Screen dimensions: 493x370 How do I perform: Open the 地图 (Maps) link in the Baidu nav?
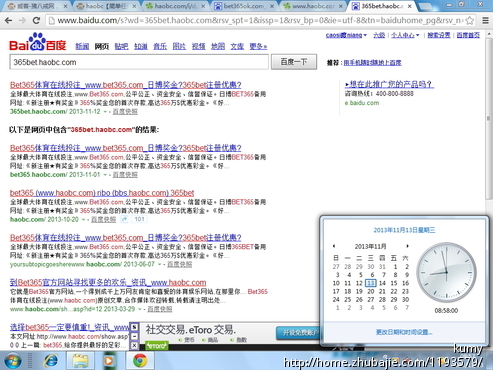(218, 46)
